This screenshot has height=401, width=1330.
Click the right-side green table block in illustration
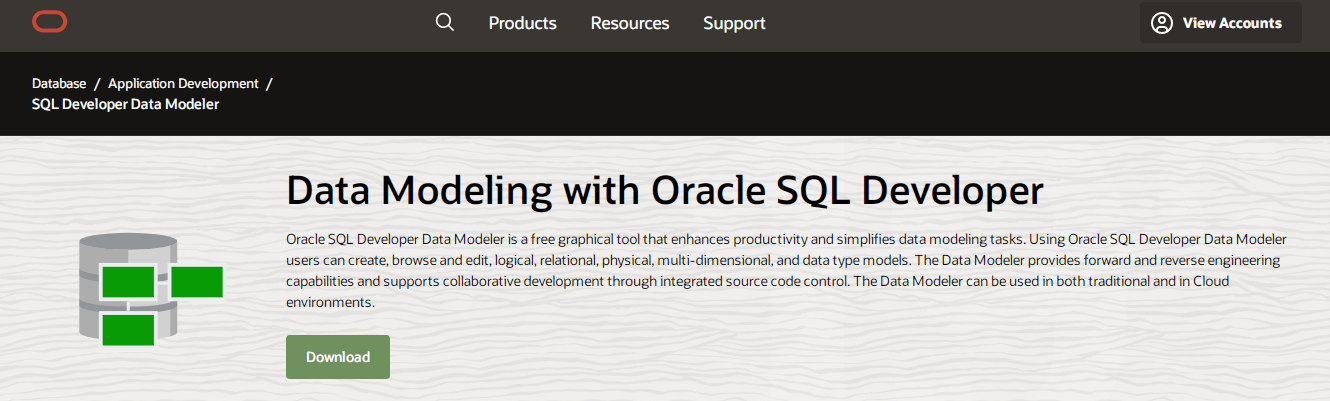[196, 282]
